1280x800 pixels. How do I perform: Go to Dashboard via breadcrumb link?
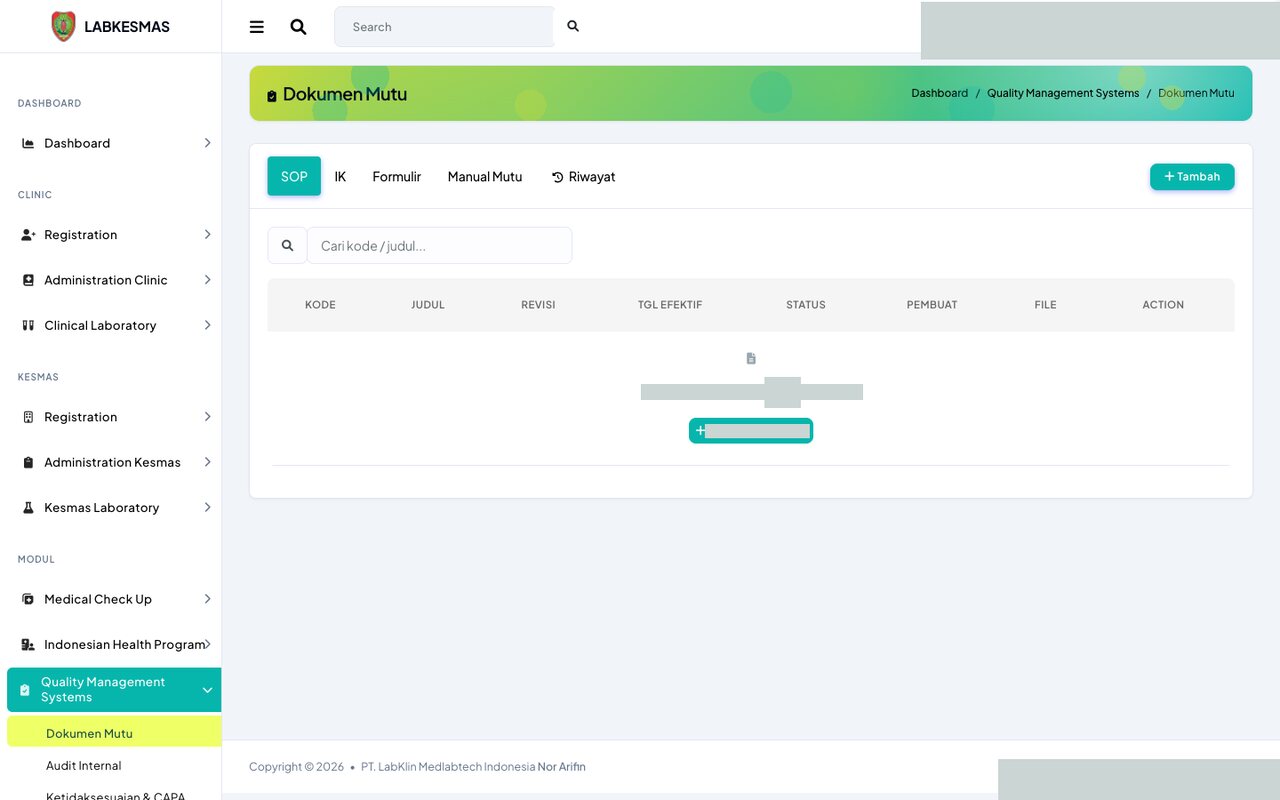[939, 93]
